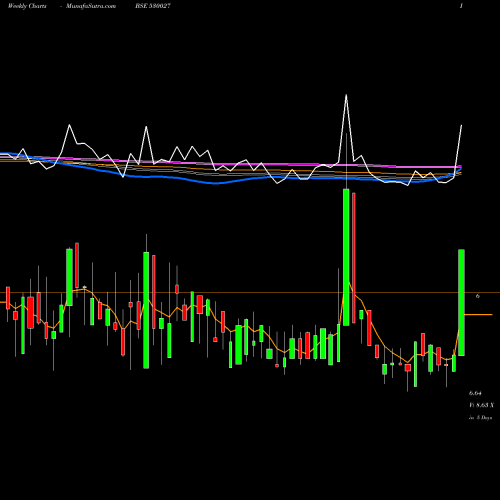Viewport: 500px width, 500px height.
Task: Click the volume text "V: 8.63 X"
Action: (x=481, y=405)
